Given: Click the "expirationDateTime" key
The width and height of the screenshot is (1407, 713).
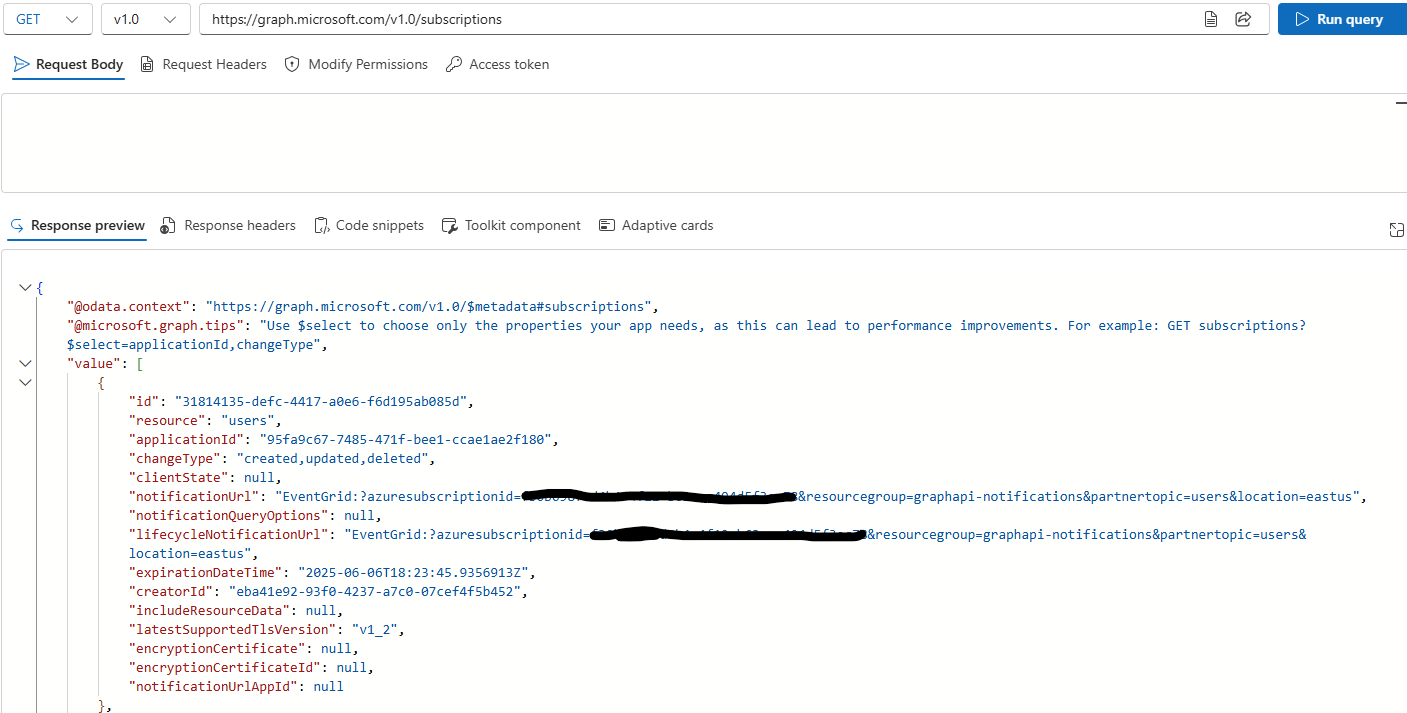Looking at the screenshot, I should click(x=206, y=572).
